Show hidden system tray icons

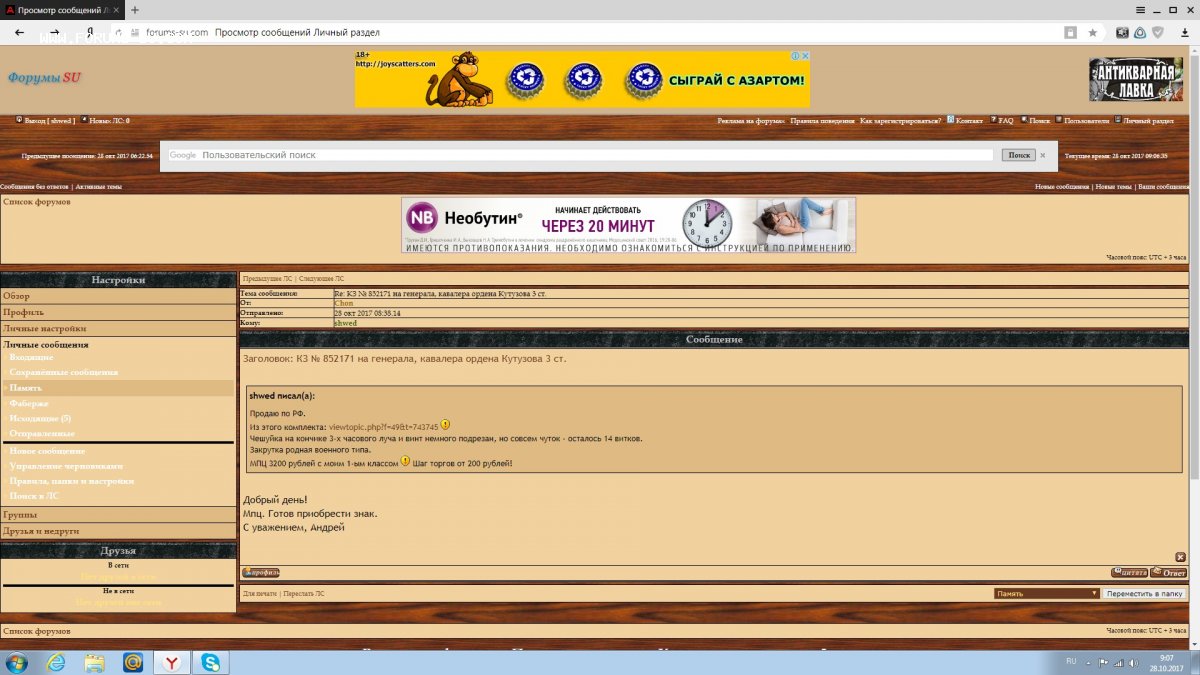(1089, 662)
